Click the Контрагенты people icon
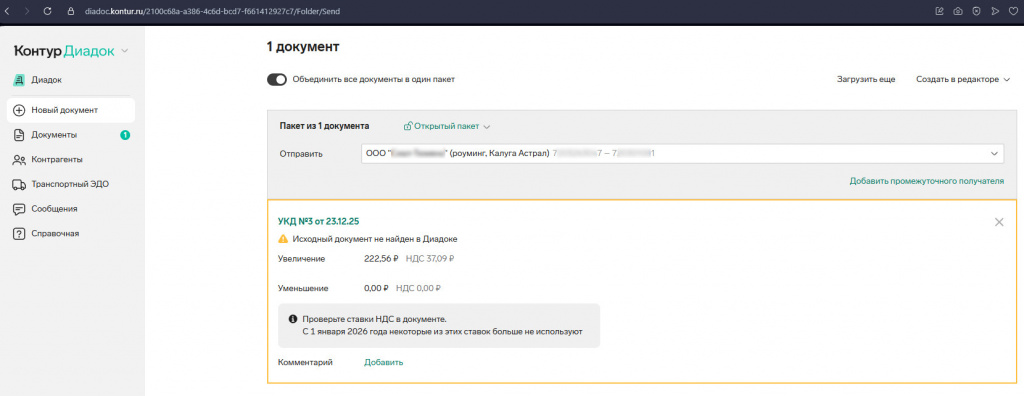 pos(19,159)
